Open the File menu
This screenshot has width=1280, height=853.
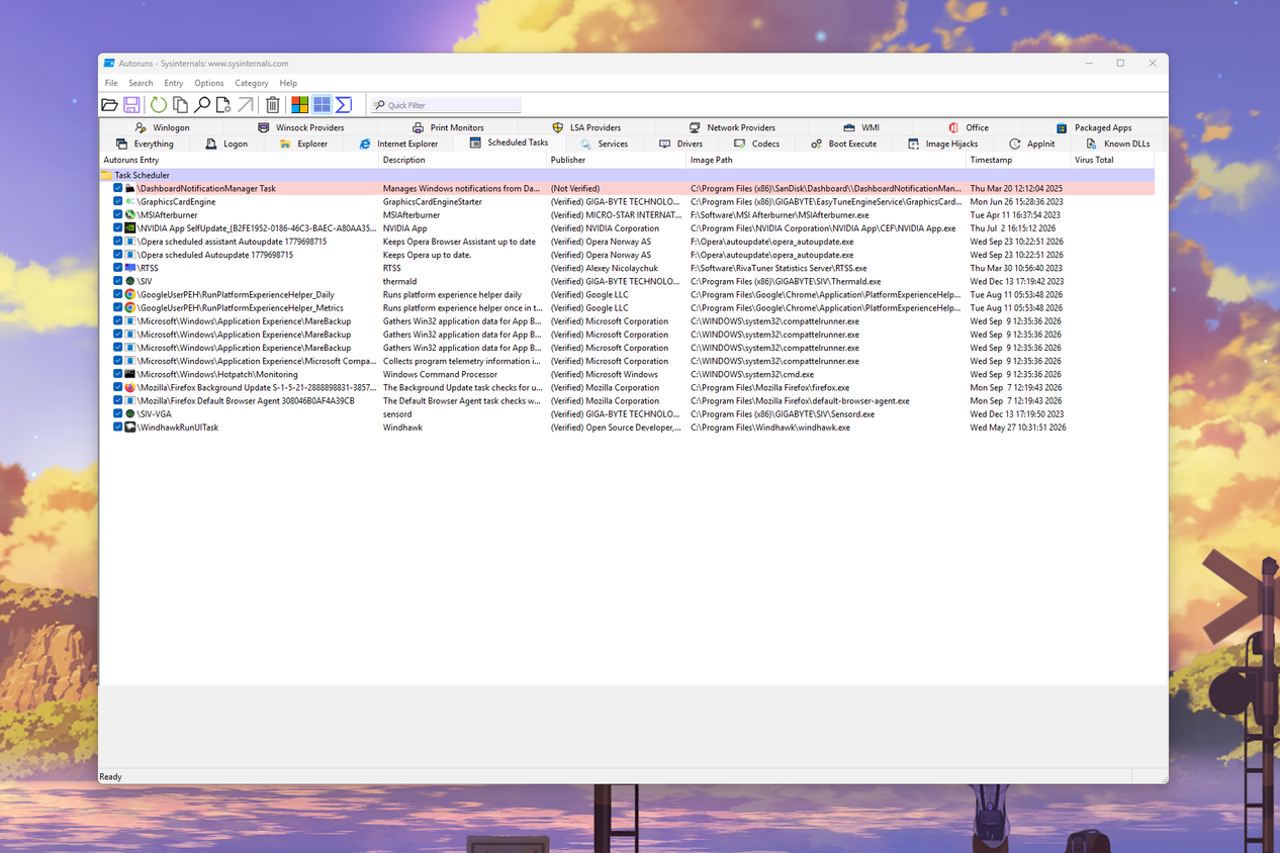pos(111,83)
